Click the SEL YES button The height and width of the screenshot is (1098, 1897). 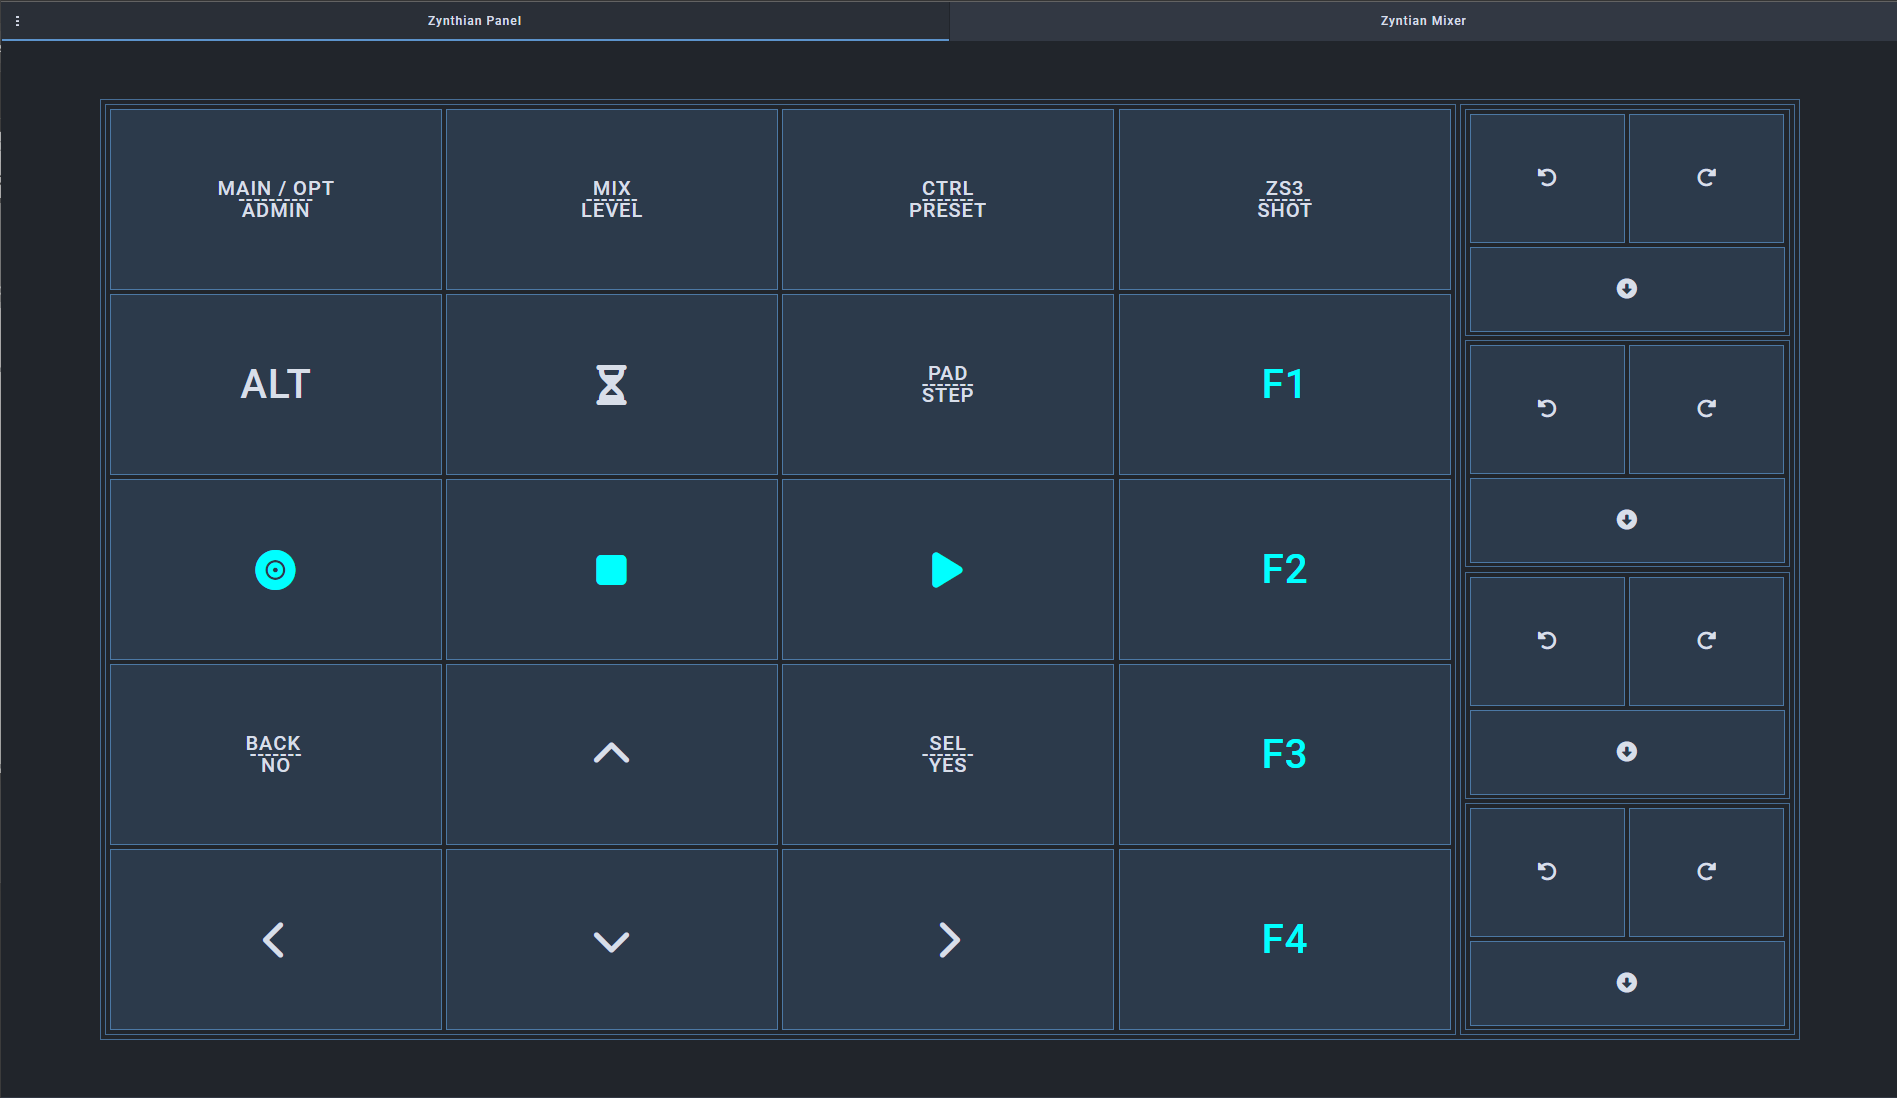(x=948, y=754)
